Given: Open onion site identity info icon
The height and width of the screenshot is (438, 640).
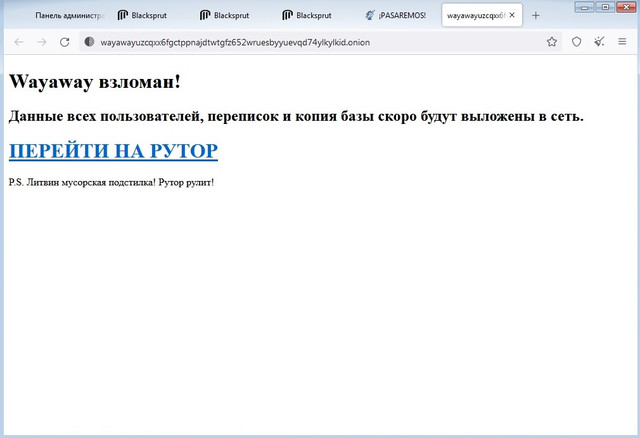Looking at the screenshot, I should click(x=89, y=42).
